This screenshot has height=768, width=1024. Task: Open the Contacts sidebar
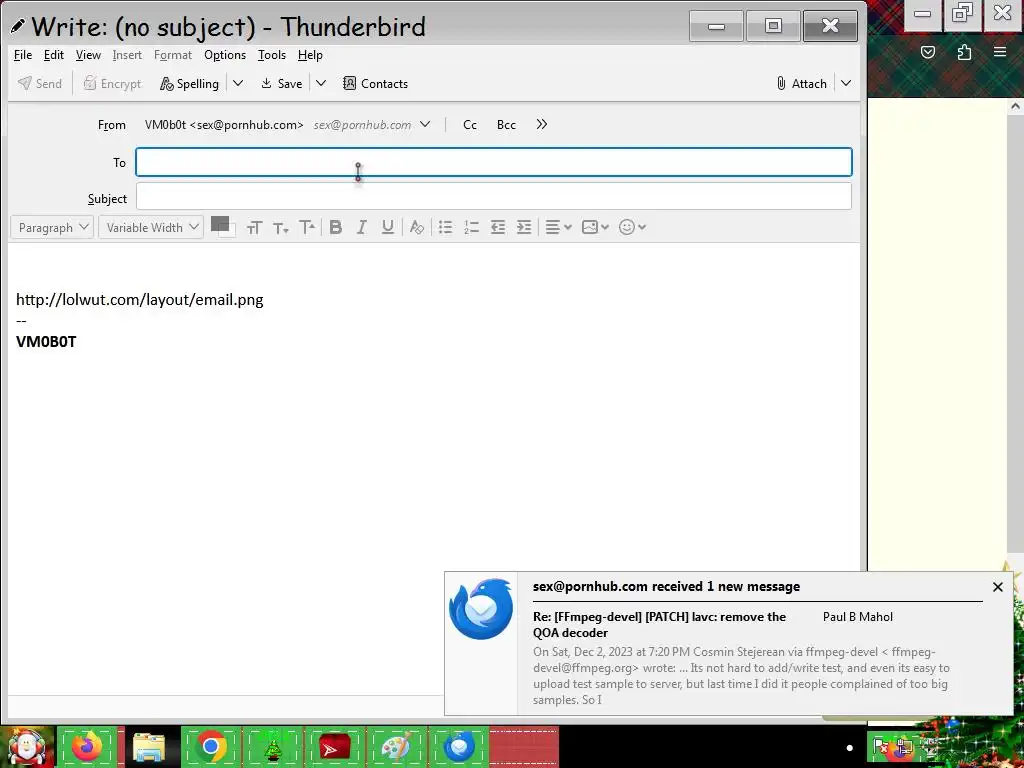pos(376,84)
